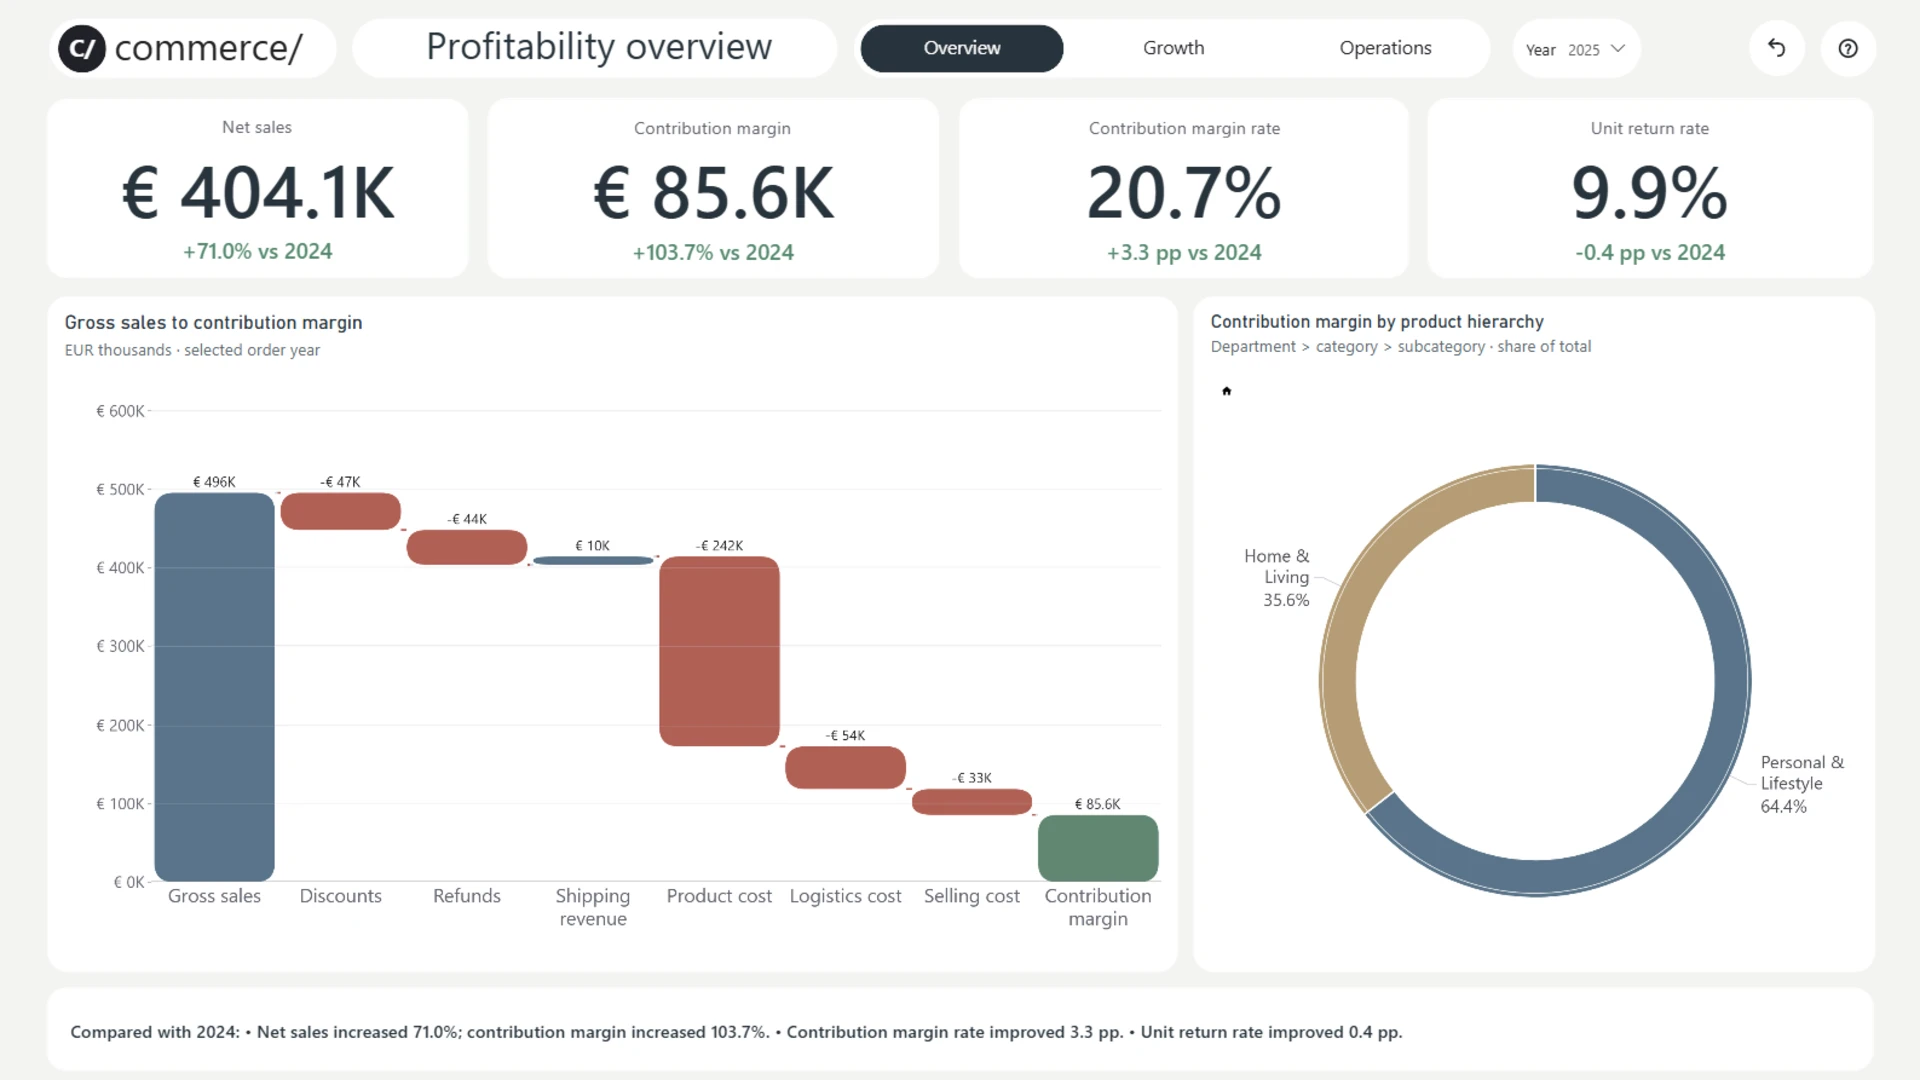Click the home drill-up icon above donut
This screenshot has height=1080, width=1920.
pyautogui.click(x=1226, y=391)
